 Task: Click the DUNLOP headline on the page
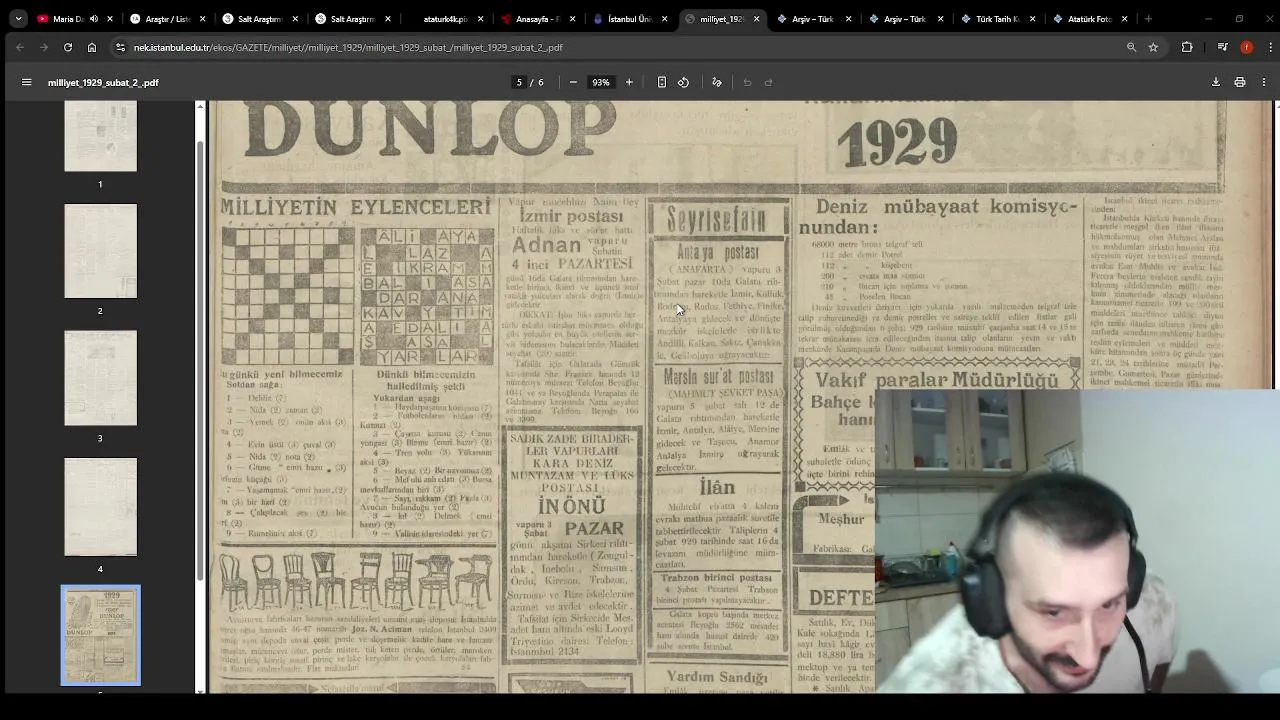[x=429, y=130]
